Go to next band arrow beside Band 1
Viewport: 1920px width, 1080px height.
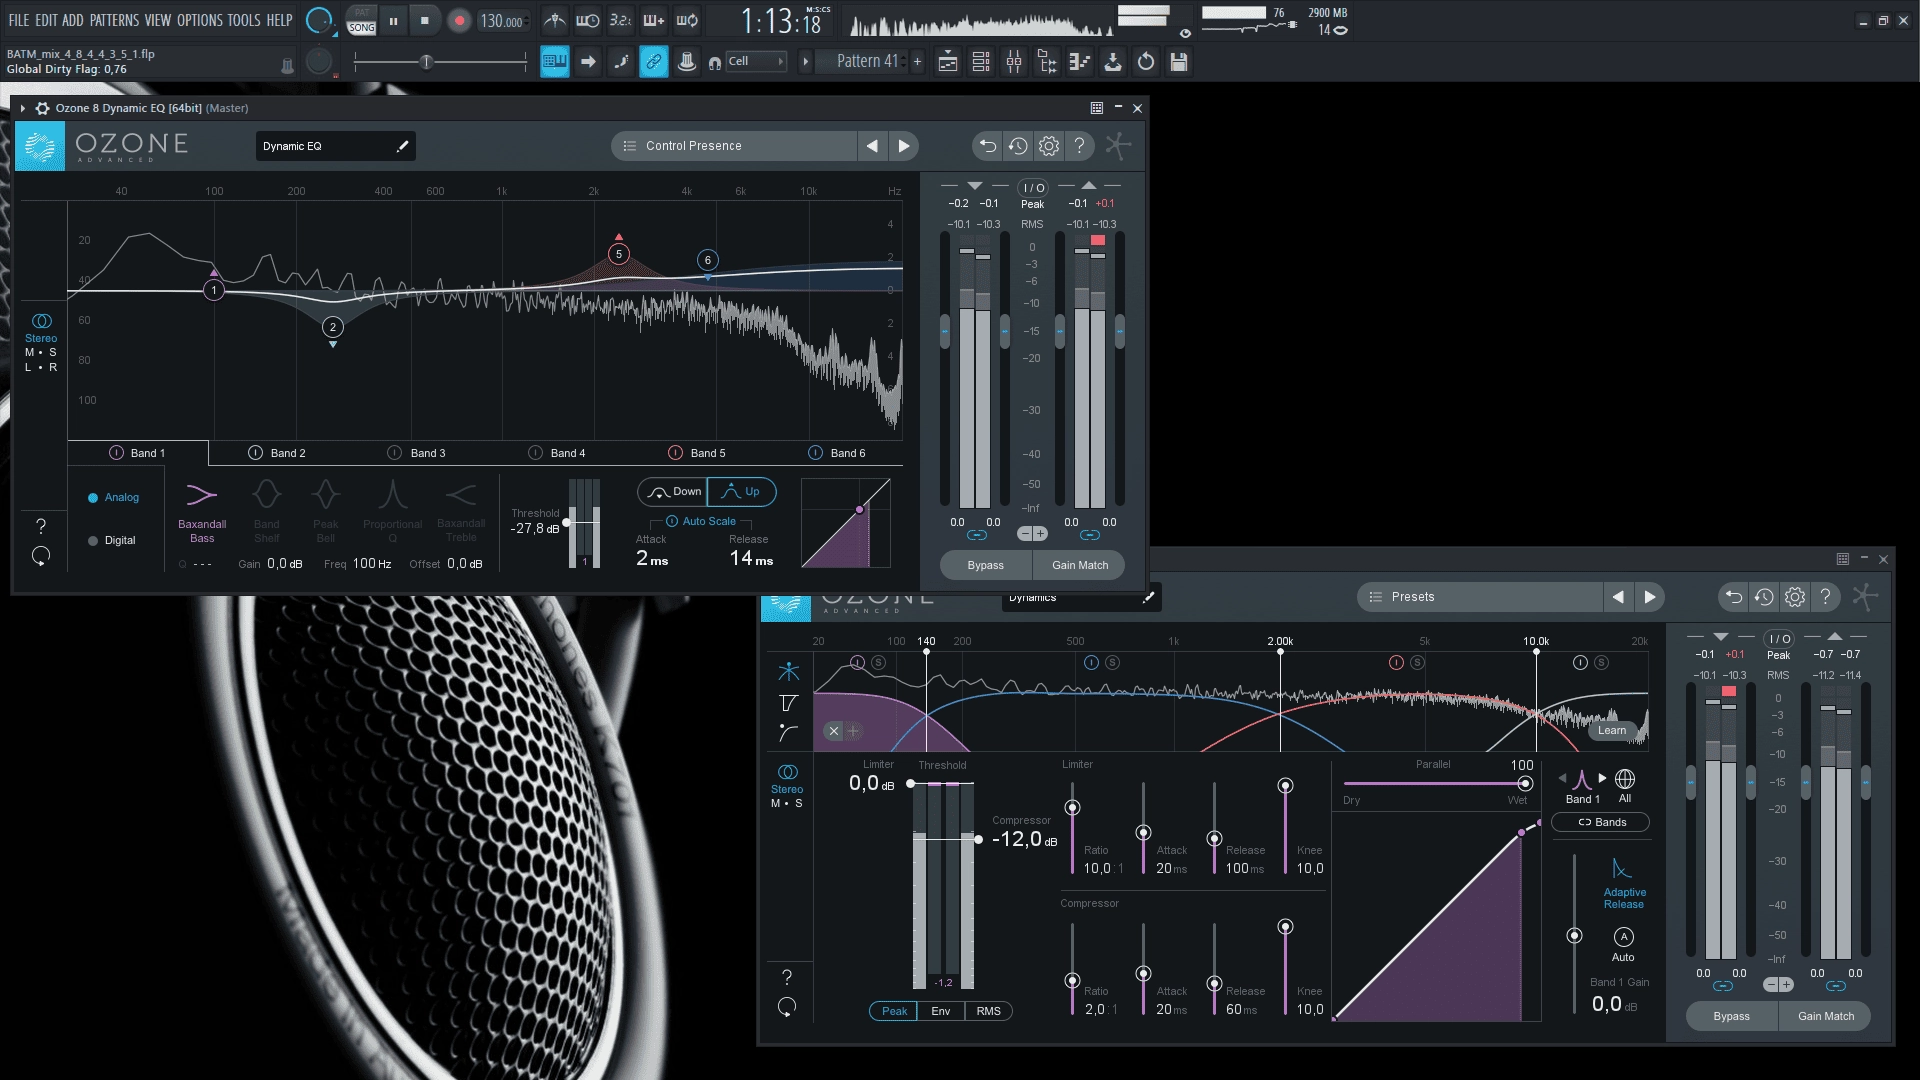click(x=1602, y=778)
